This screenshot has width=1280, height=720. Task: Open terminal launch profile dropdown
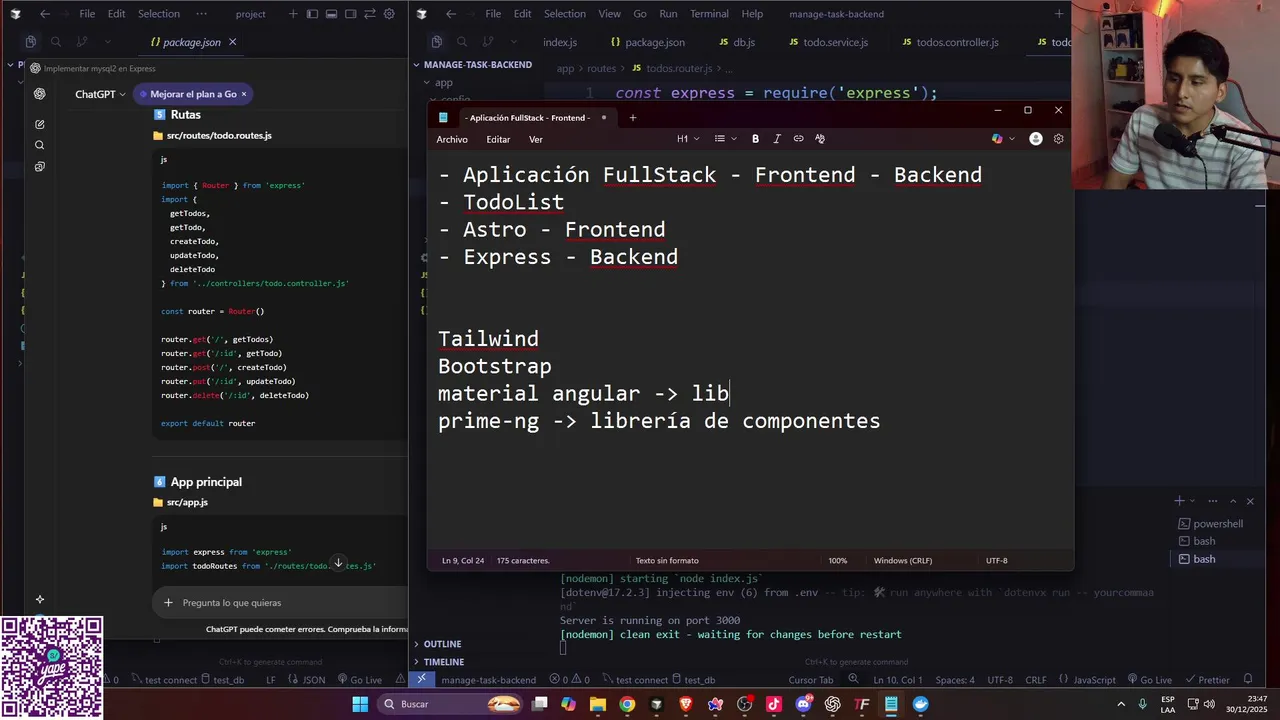pos(1193,501)
